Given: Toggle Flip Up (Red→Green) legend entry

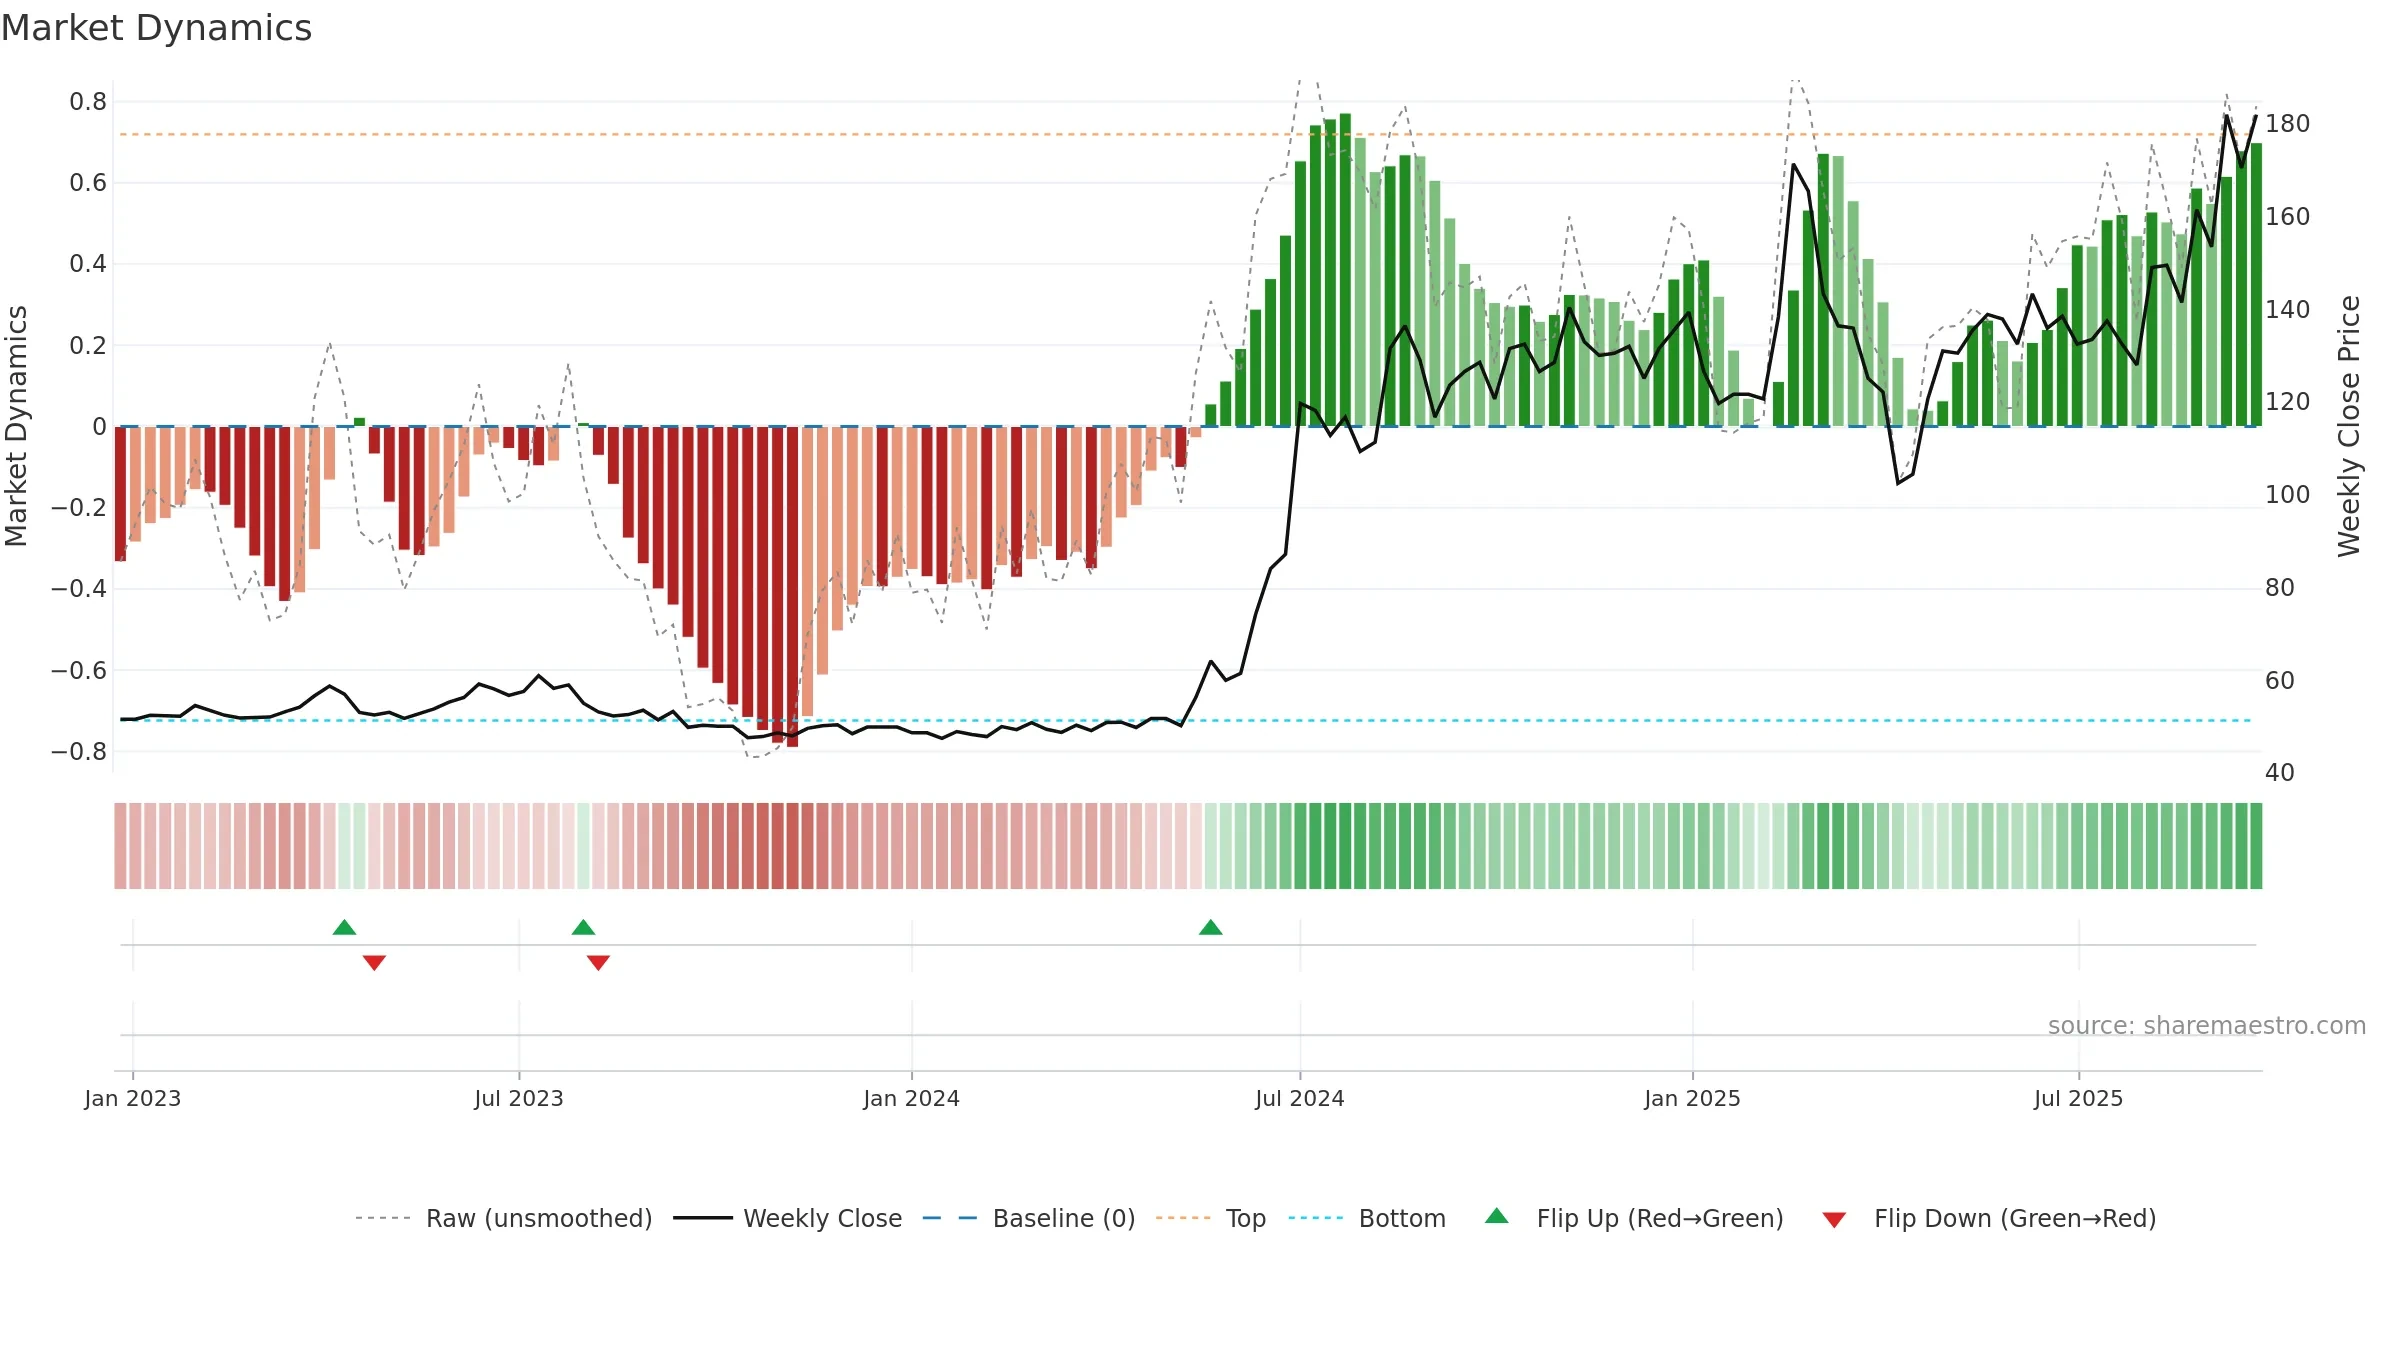Looking at the screenshot, I should [x=1634, y=1218].
